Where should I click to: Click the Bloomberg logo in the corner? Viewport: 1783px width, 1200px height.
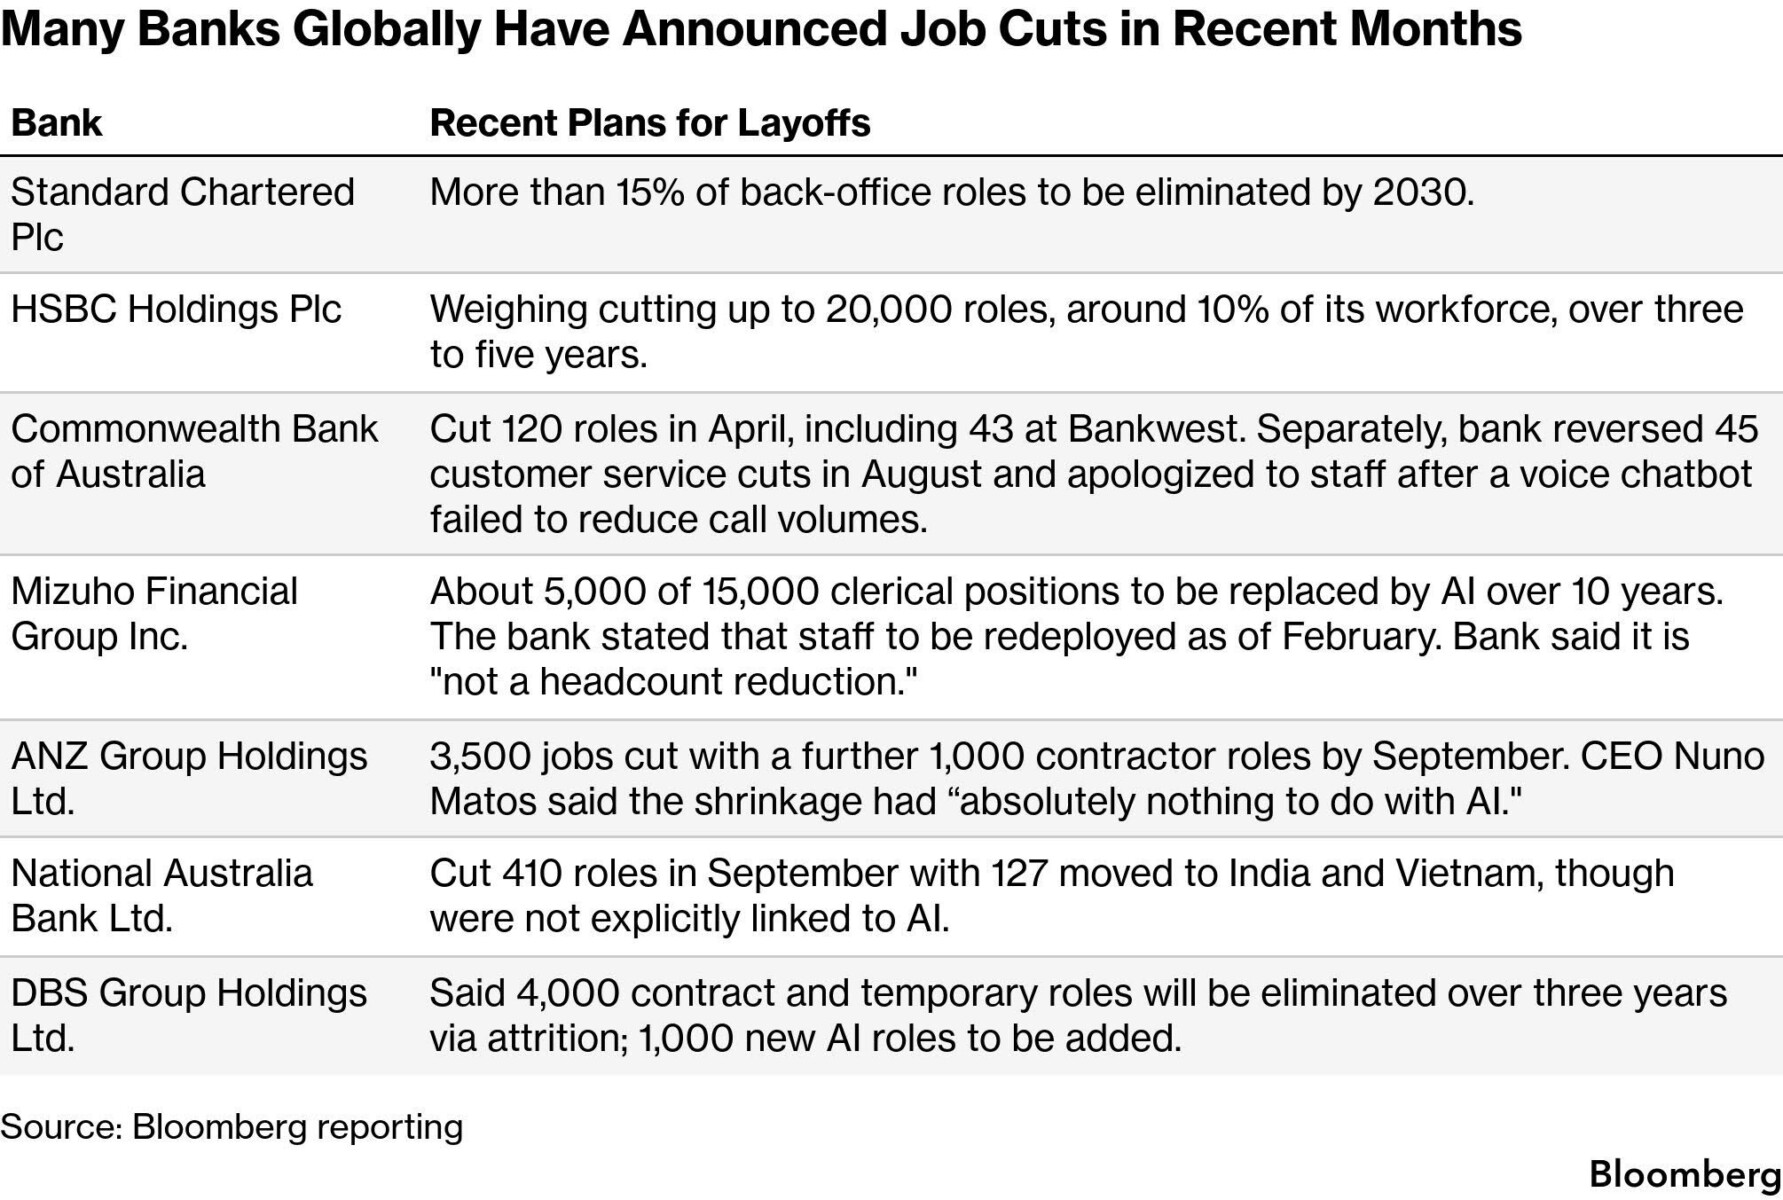1685,1173
